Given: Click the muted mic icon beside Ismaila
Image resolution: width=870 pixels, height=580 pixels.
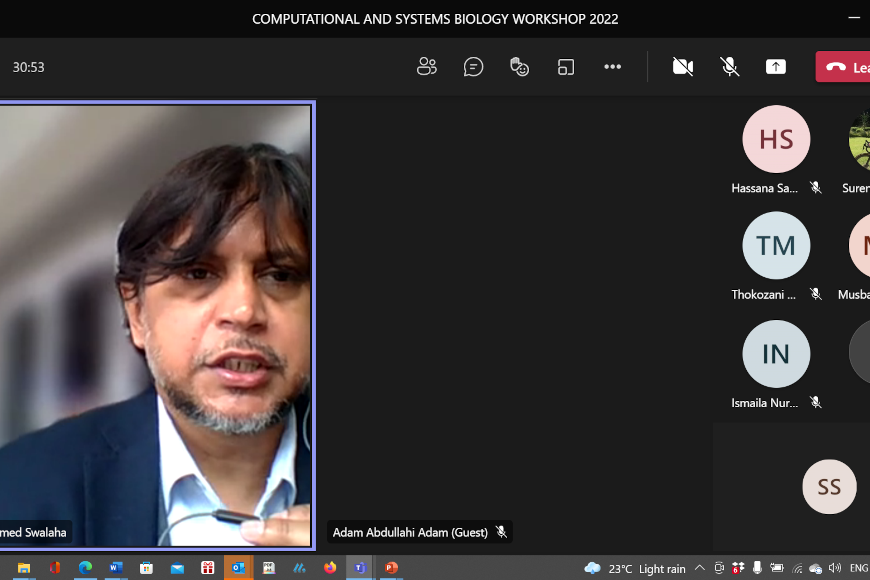Looking at the screenshot, I should coord(816,402).
